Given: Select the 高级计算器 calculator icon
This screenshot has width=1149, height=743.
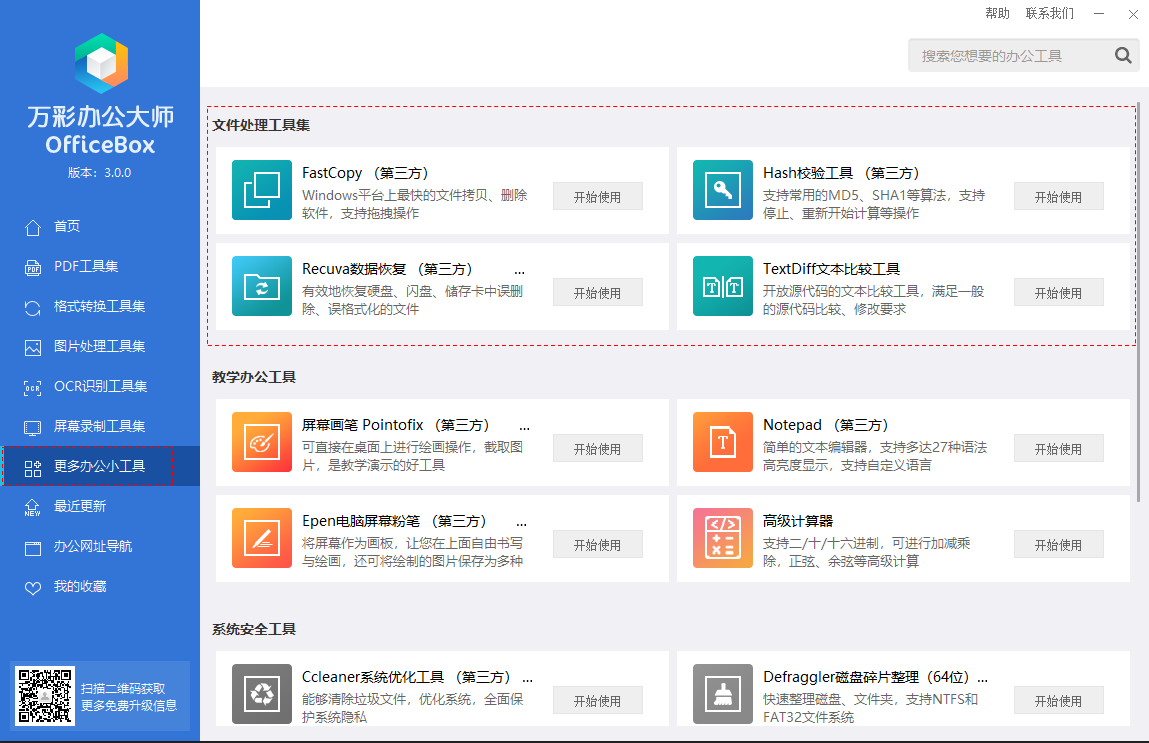Looking at the screenshot, I should 722,538.
